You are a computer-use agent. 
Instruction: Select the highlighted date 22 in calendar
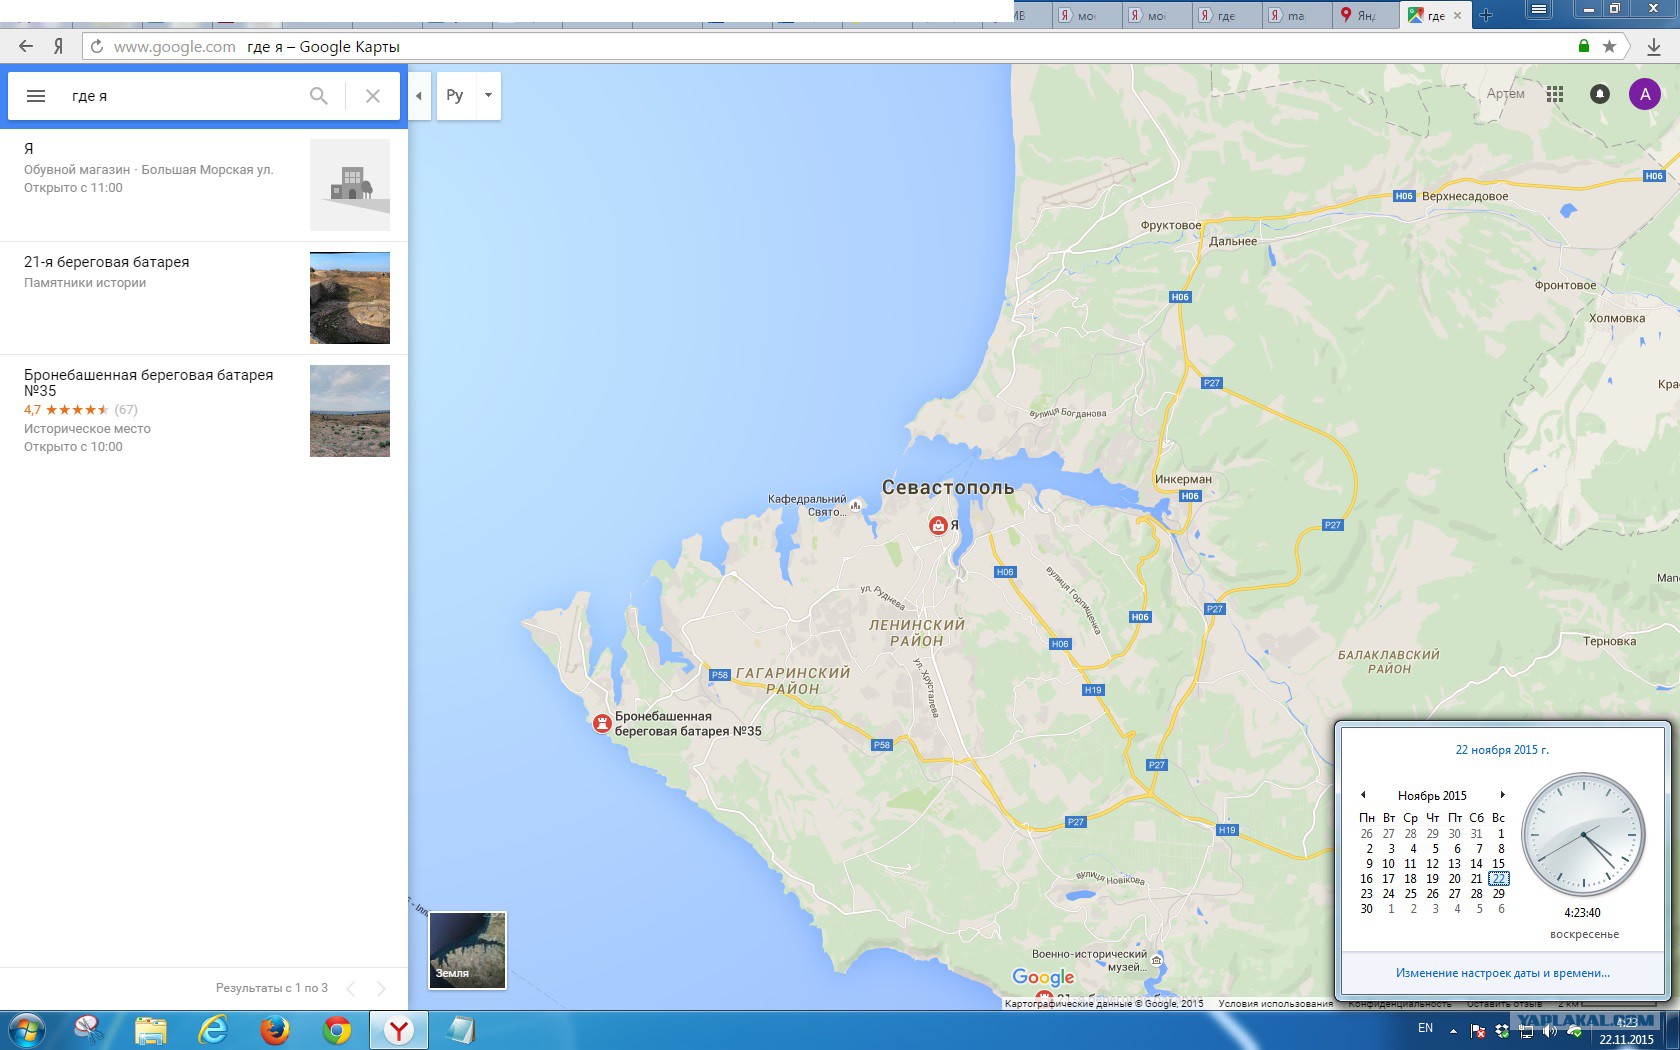point(1498,879)
